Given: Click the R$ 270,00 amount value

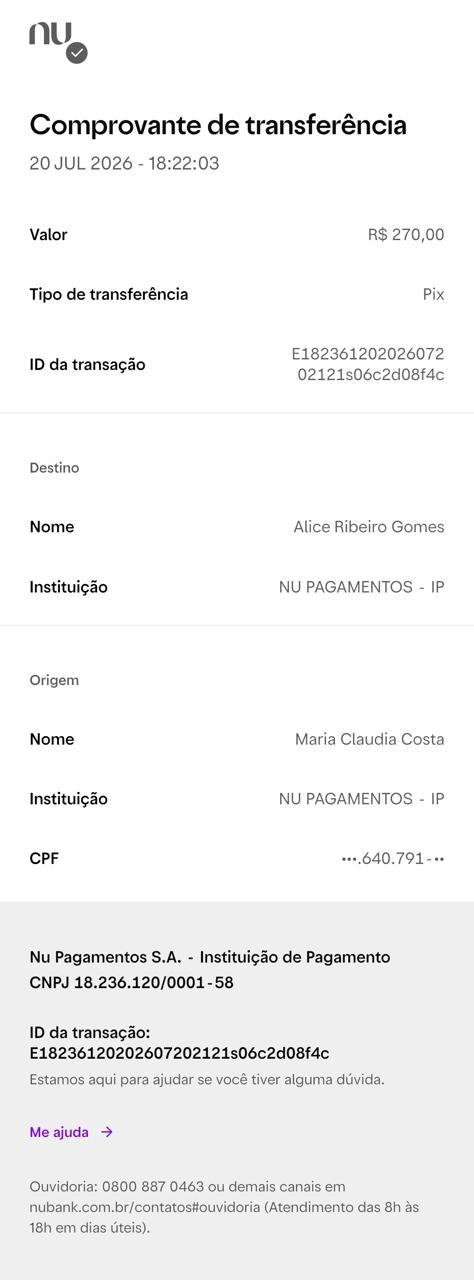Looking at the screenshot, I should point(406,235).
